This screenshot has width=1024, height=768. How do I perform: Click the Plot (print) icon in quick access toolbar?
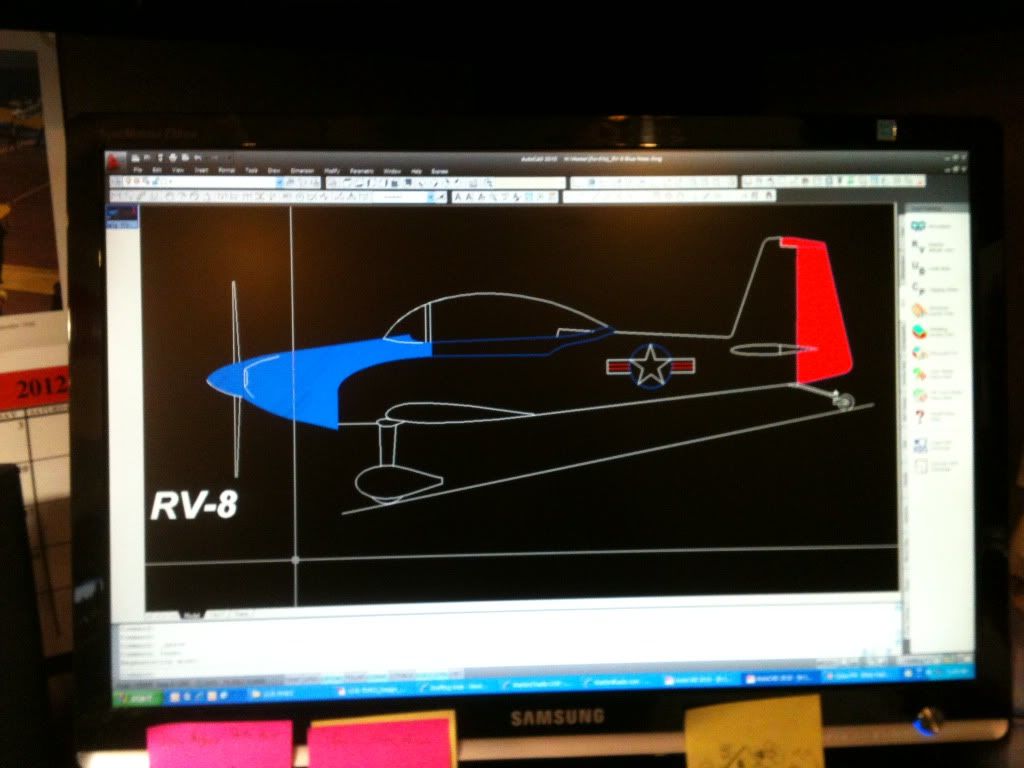tap(173, 158)
